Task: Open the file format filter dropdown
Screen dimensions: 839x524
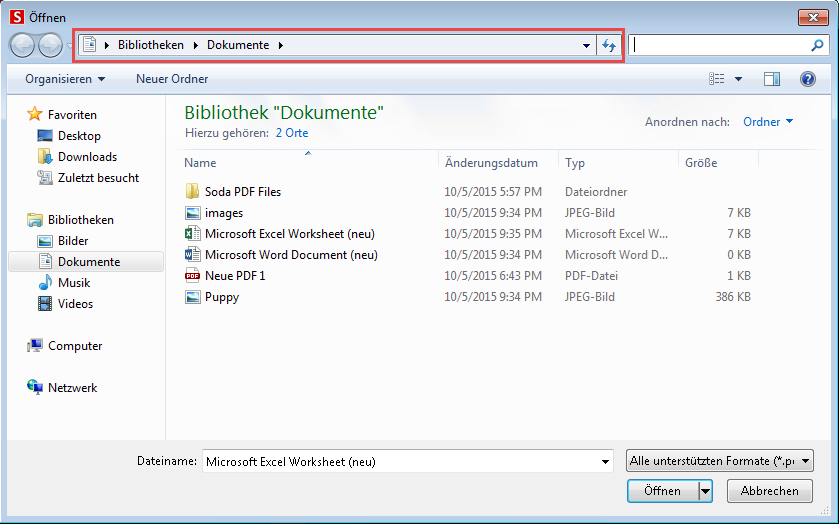Action: pyautogui.click(x=720, y=461)
